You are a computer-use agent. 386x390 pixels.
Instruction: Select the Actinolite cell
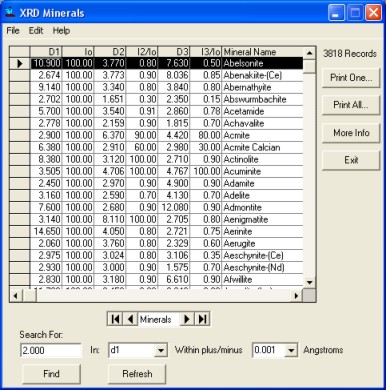(x=263, y=159)
